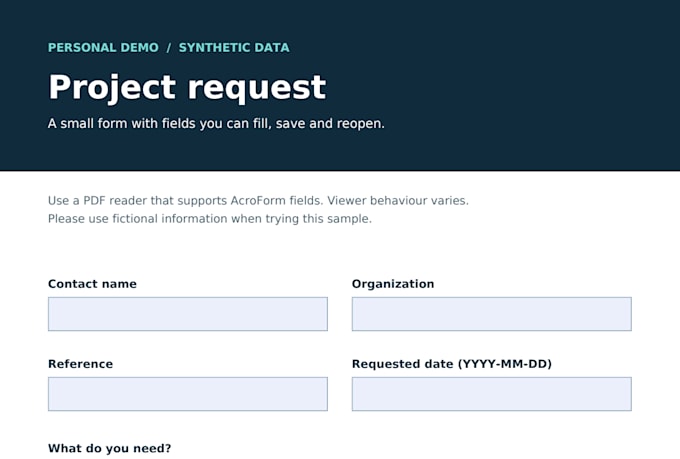Click the Contact name input field
Viewport: 680px width, 459px height.
[x=188, y=314]
